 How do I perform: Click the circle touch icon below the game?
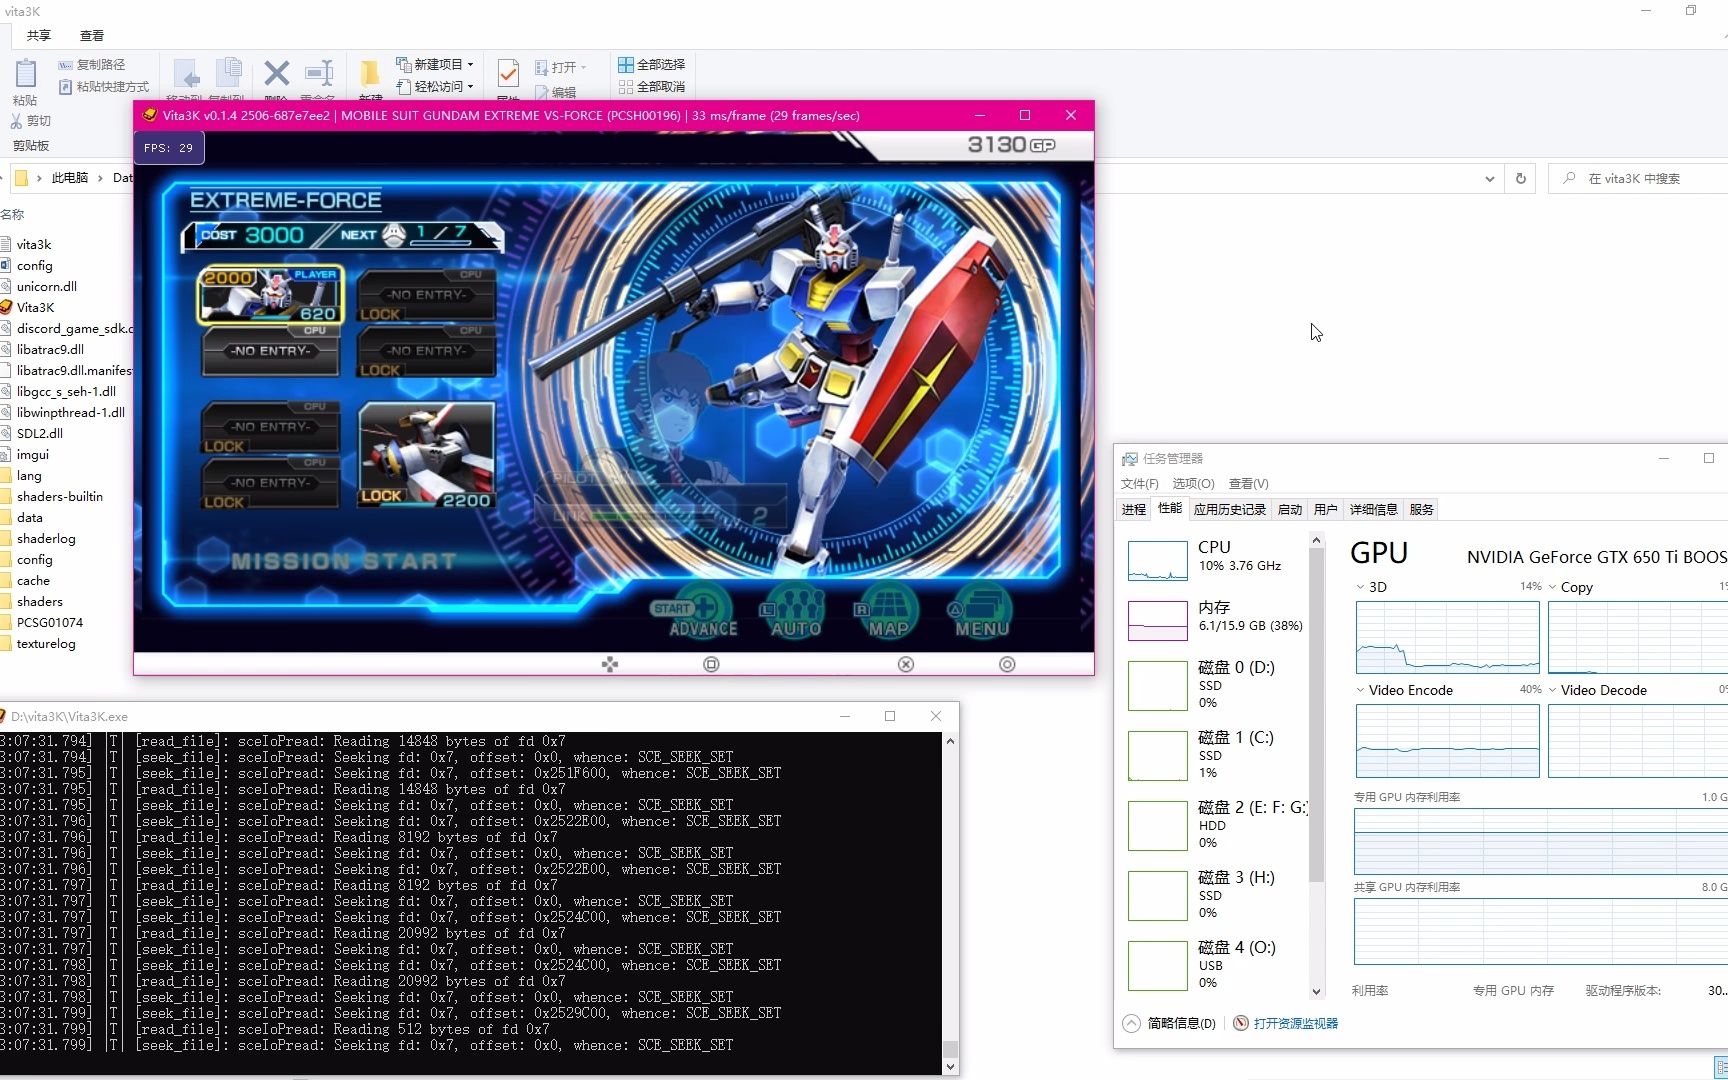coord(1007,664)
